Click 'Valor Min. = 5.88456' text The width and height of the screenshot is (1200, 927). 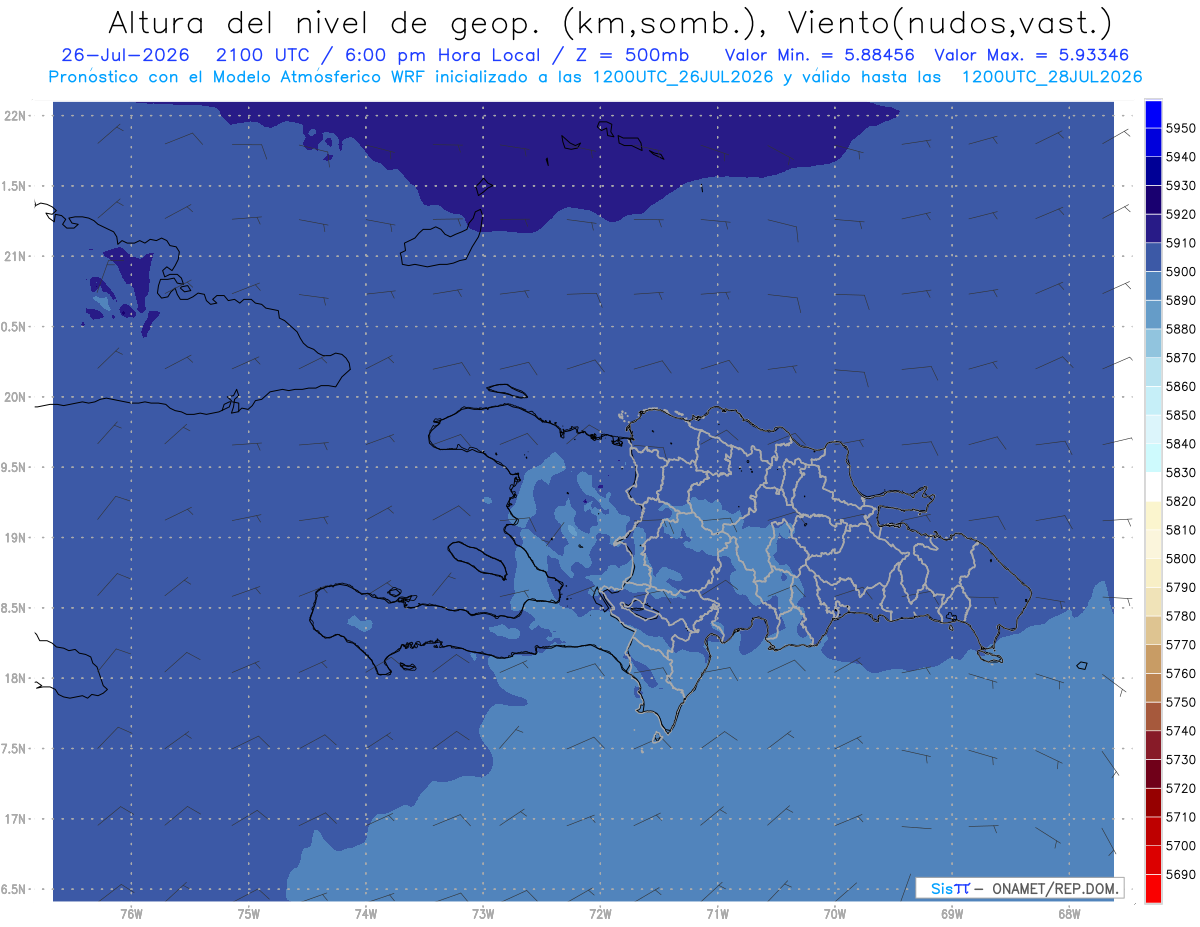click(x=820, y=55)
